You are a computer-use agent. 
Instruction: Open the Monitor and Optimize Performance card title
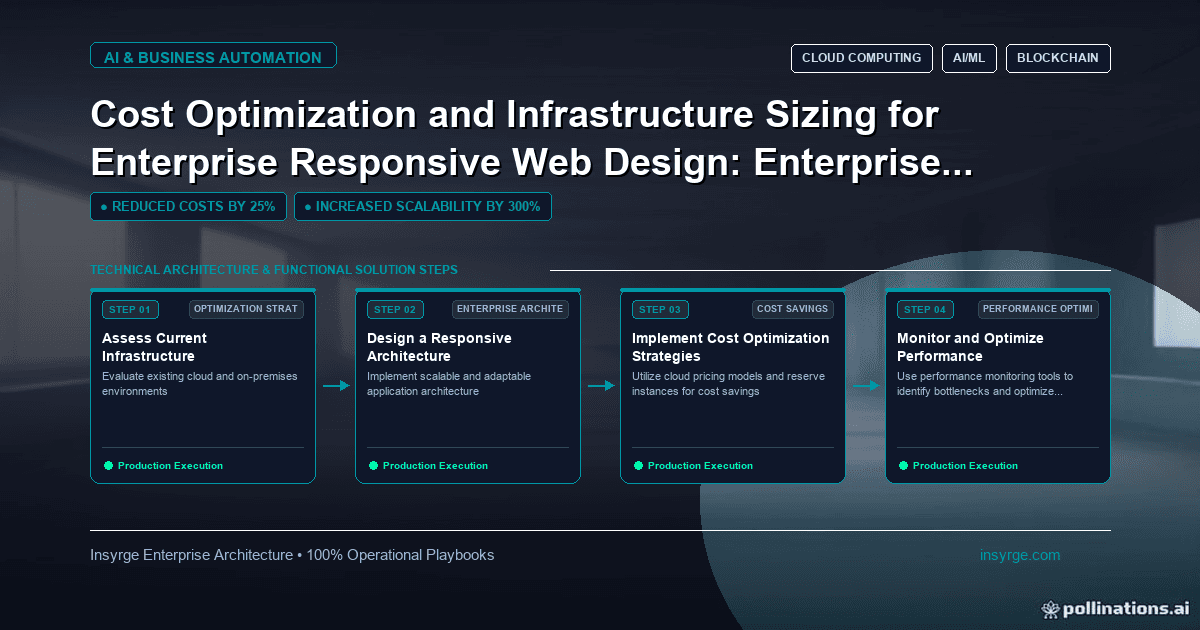pos(970,347)
